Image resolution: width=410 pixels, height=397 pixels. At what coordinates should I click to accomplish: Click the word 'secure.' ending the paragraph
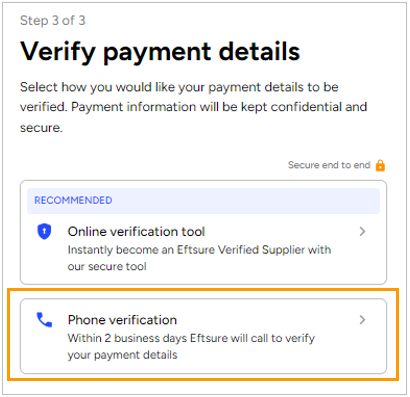tap(41, 128)
